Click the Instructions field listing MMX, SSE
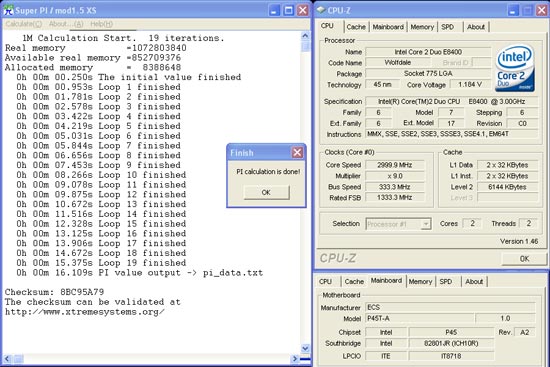 [x=451, y=134]
